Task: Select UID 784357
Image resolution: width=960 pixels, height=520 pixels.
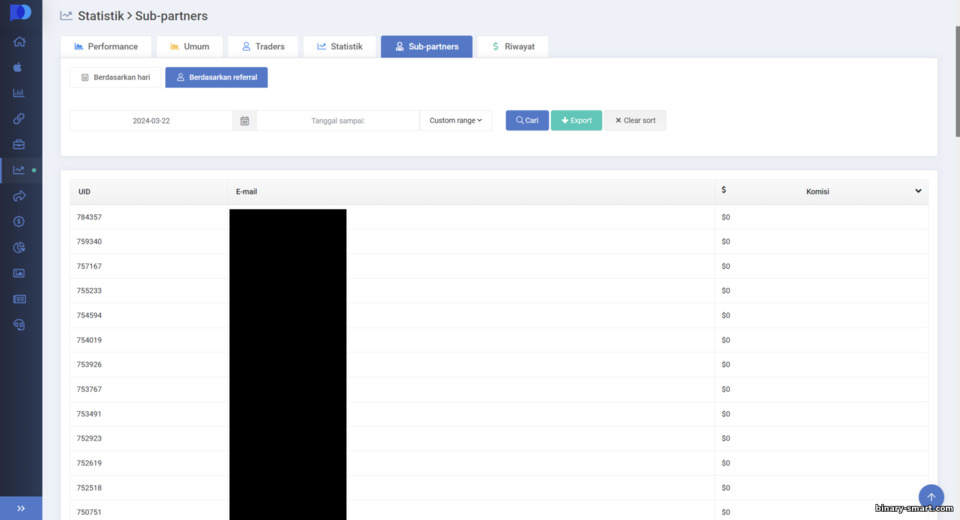Action: (x=89, y=217)
